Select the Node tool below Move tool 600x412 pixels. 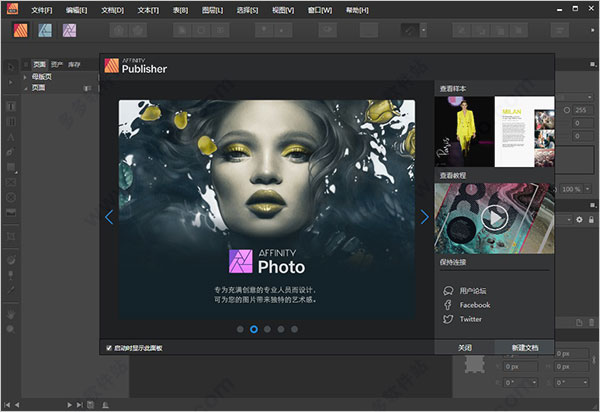(x=11, y=82)
